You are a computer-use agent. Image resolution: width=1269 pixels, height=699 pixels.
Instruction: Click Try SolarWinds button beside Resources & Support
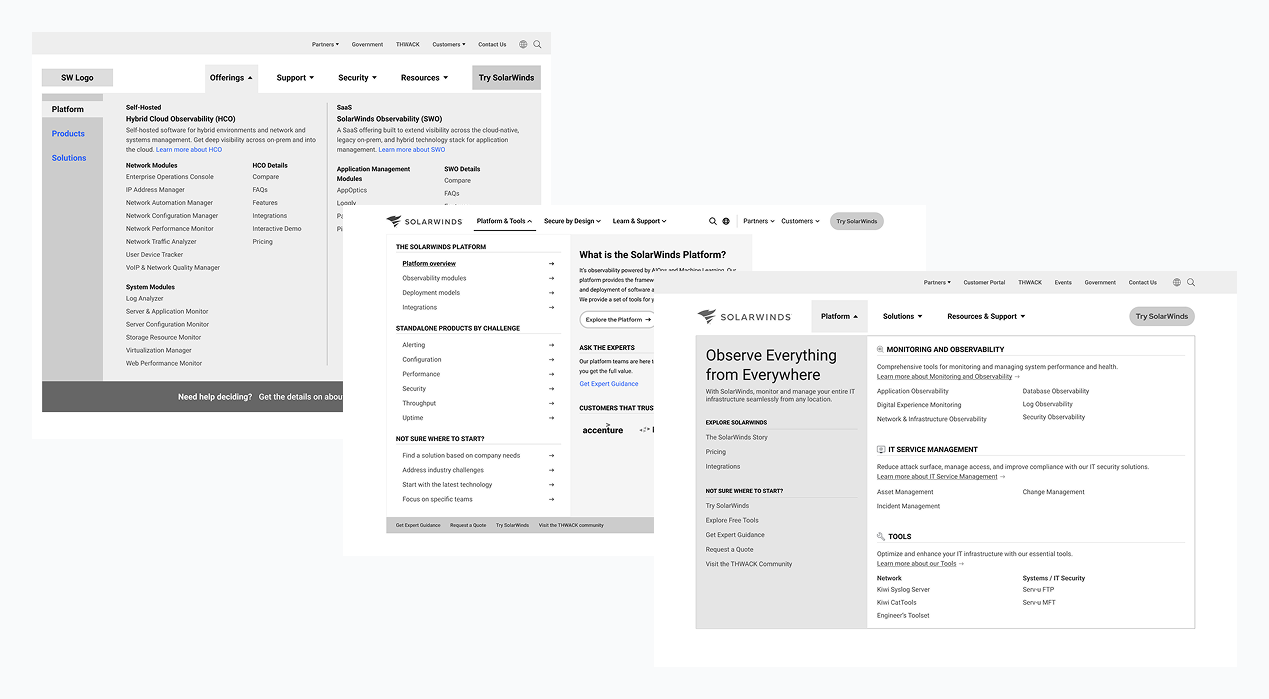point(1162,316)
